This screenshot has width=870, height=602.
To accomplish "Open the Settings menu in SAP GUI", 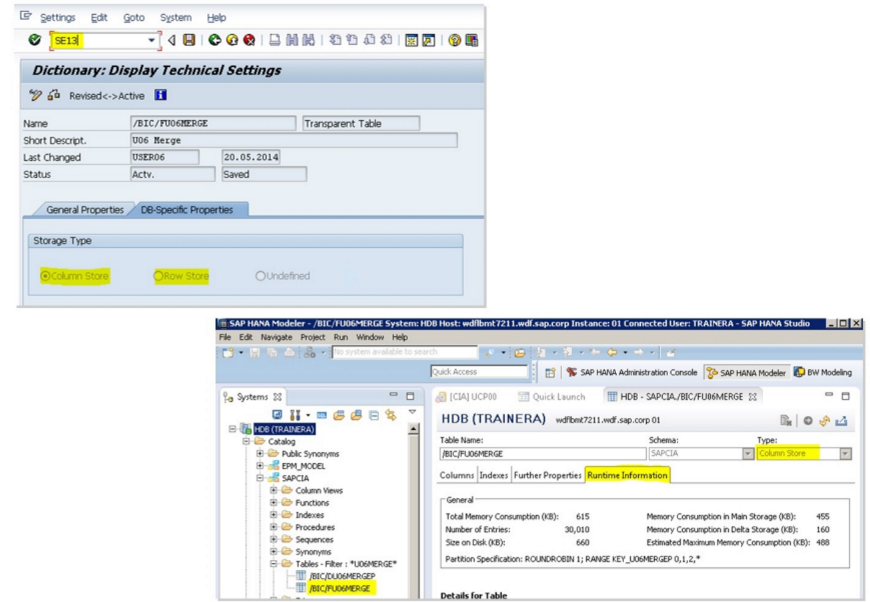I will point(58,18).
